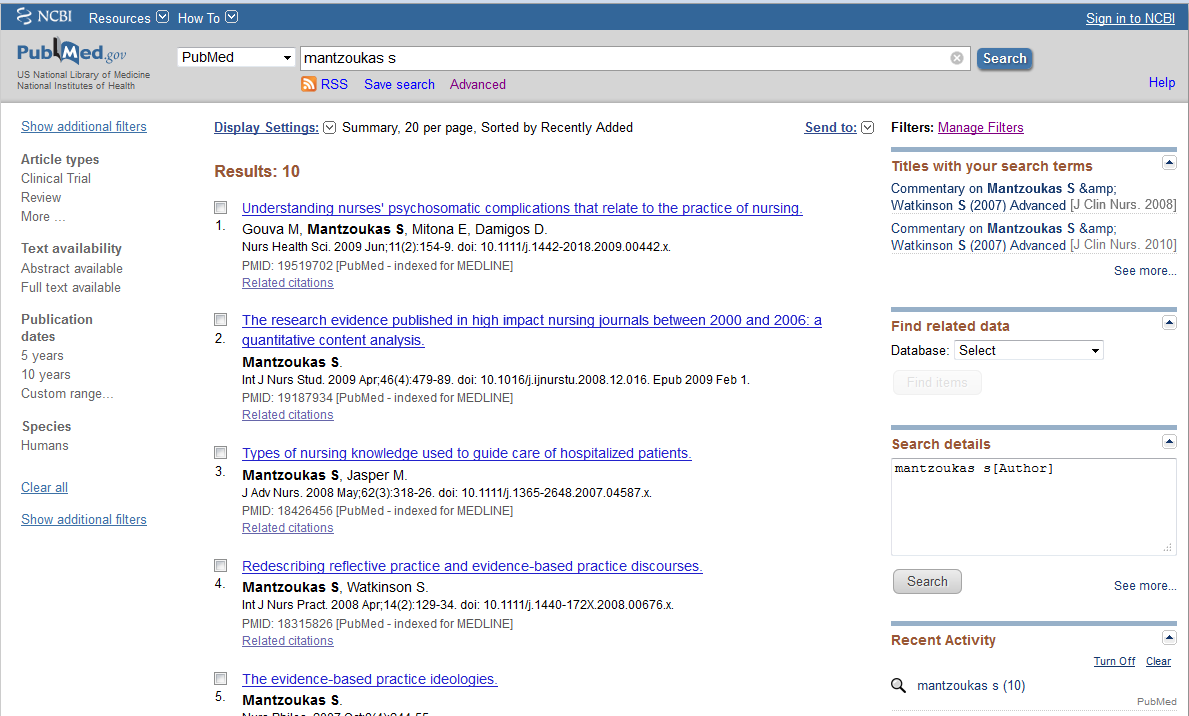Expand the Send to dropdown arrow
The image size is (1189, 716).
point(867,127)
